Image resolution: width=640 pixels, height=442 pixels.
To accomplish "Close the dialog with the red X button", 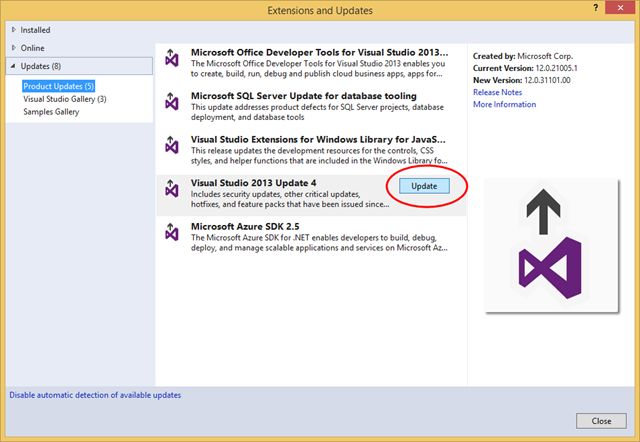I will [x=620, y=8].
